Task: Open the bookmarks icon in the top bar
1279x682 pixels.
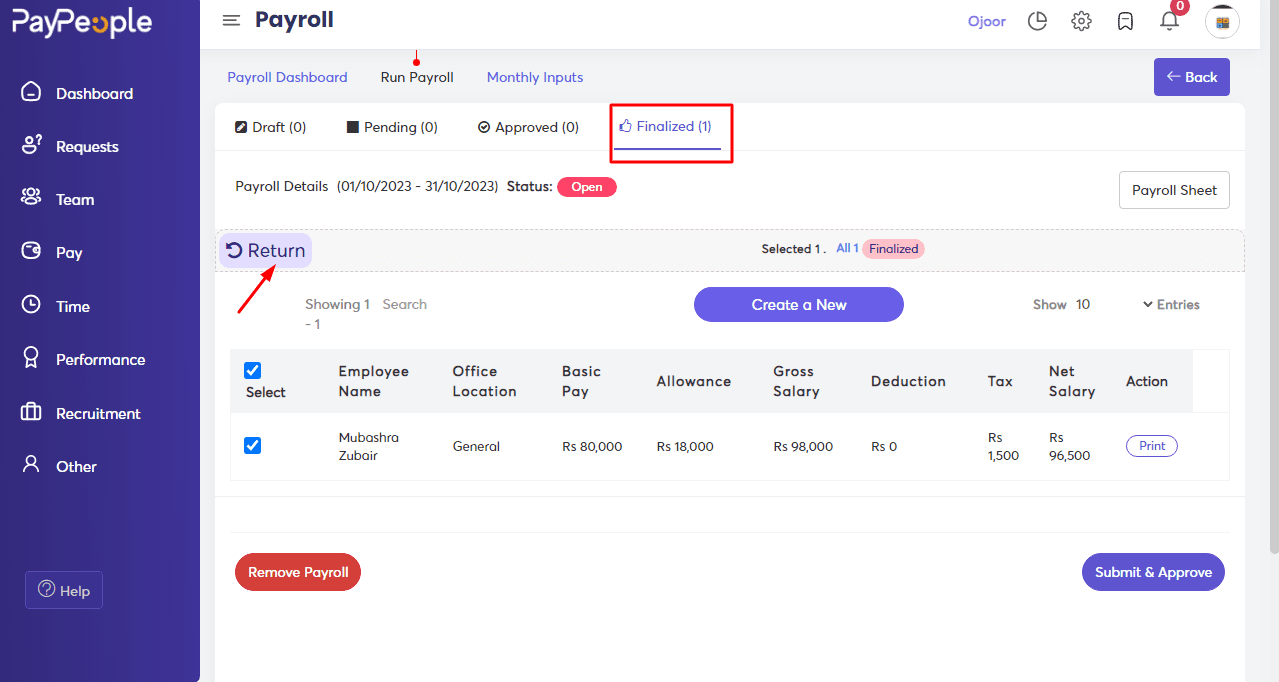Action: [1125, 20]
